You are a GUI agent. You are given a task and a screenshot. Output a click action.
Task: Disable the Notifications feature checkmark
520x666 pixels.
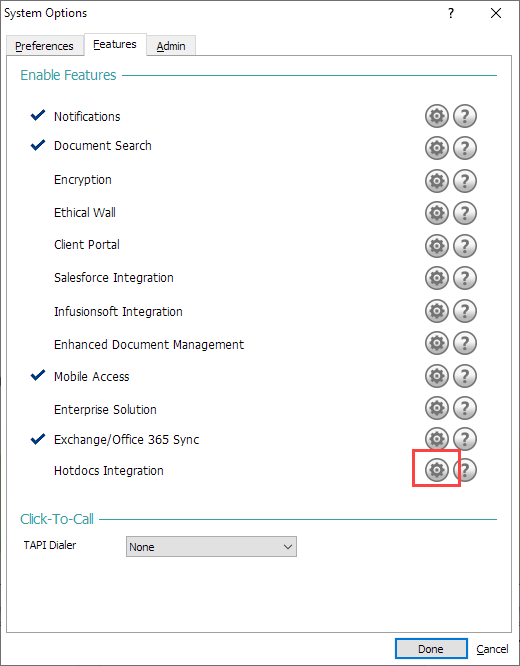click(38, 115)
